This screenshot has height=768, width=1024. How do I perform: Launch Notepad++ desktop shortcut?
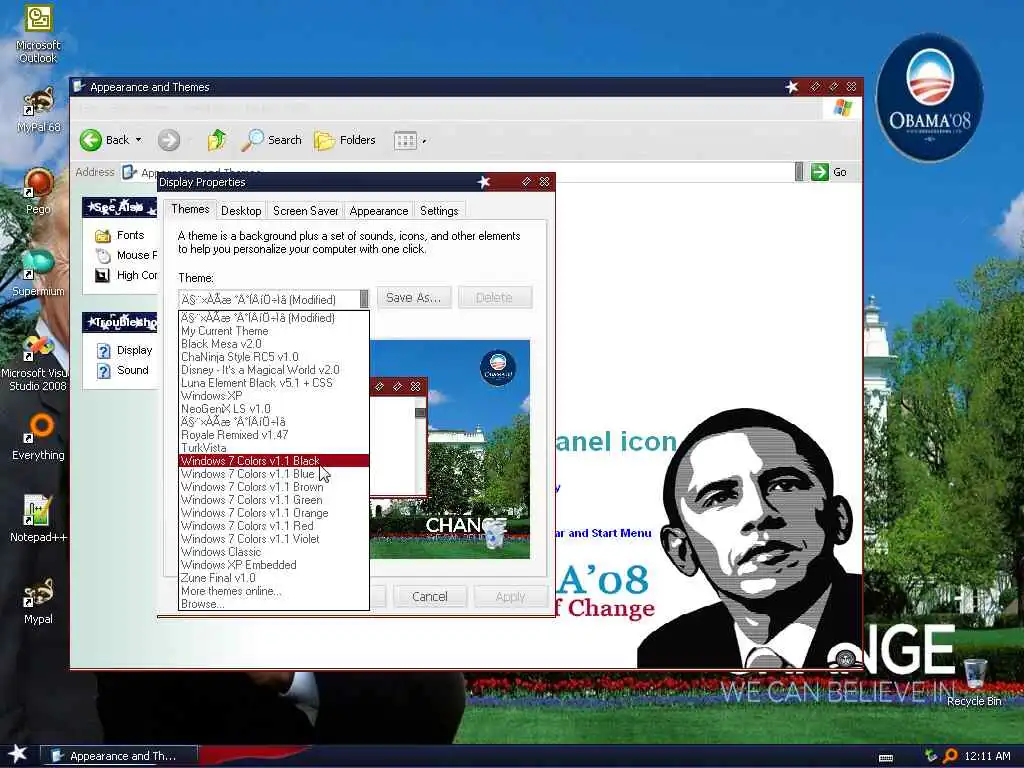[x=38, y=519]
